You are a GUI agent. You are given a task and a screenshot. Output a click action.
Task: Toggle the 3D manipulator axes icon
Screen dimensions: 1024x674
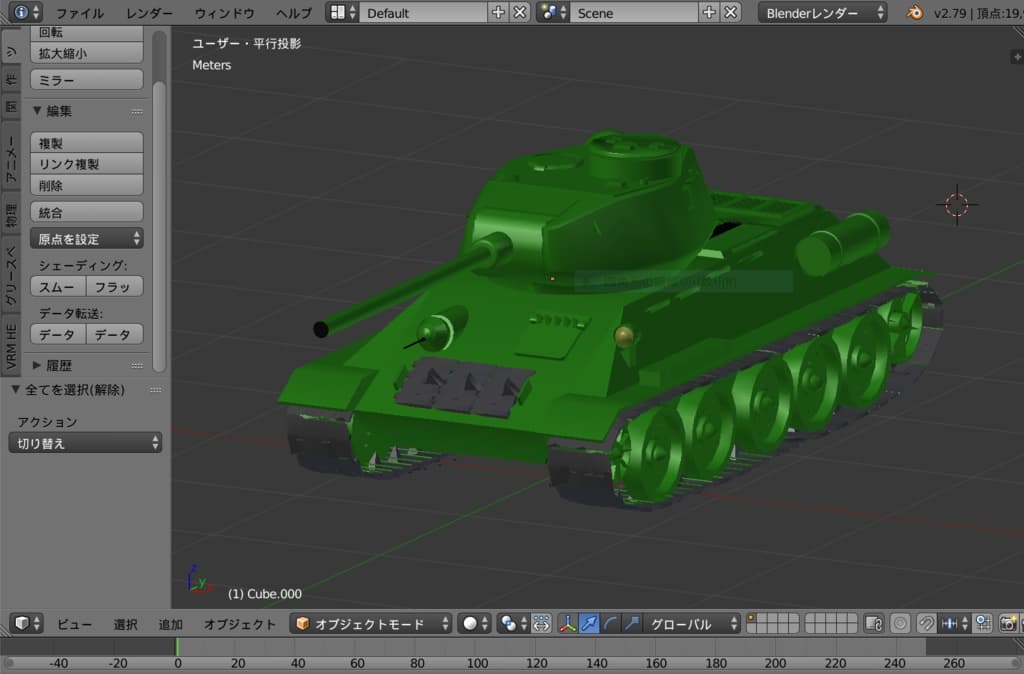tap(568, 624)
